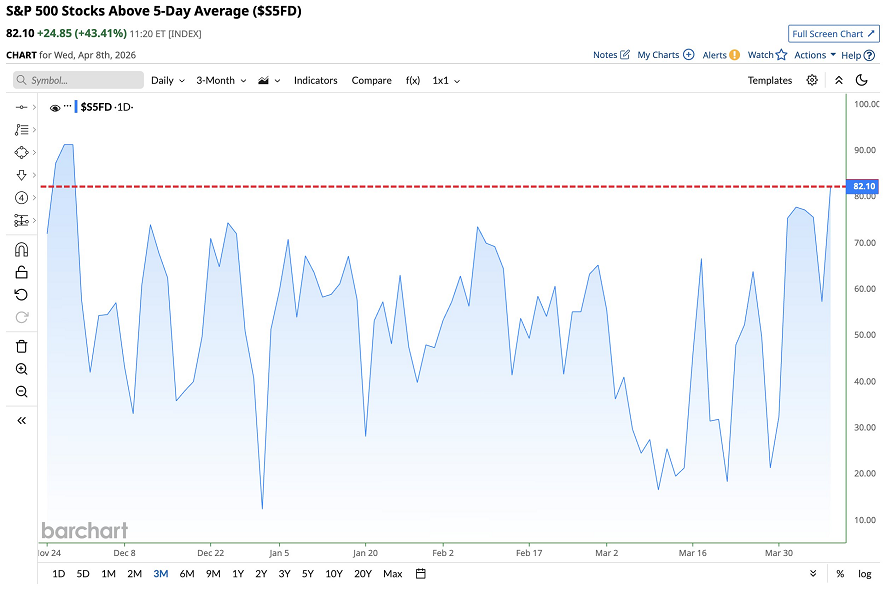Click the 82.10 price label on axis

pyautogui.click(x=862, y=186)
